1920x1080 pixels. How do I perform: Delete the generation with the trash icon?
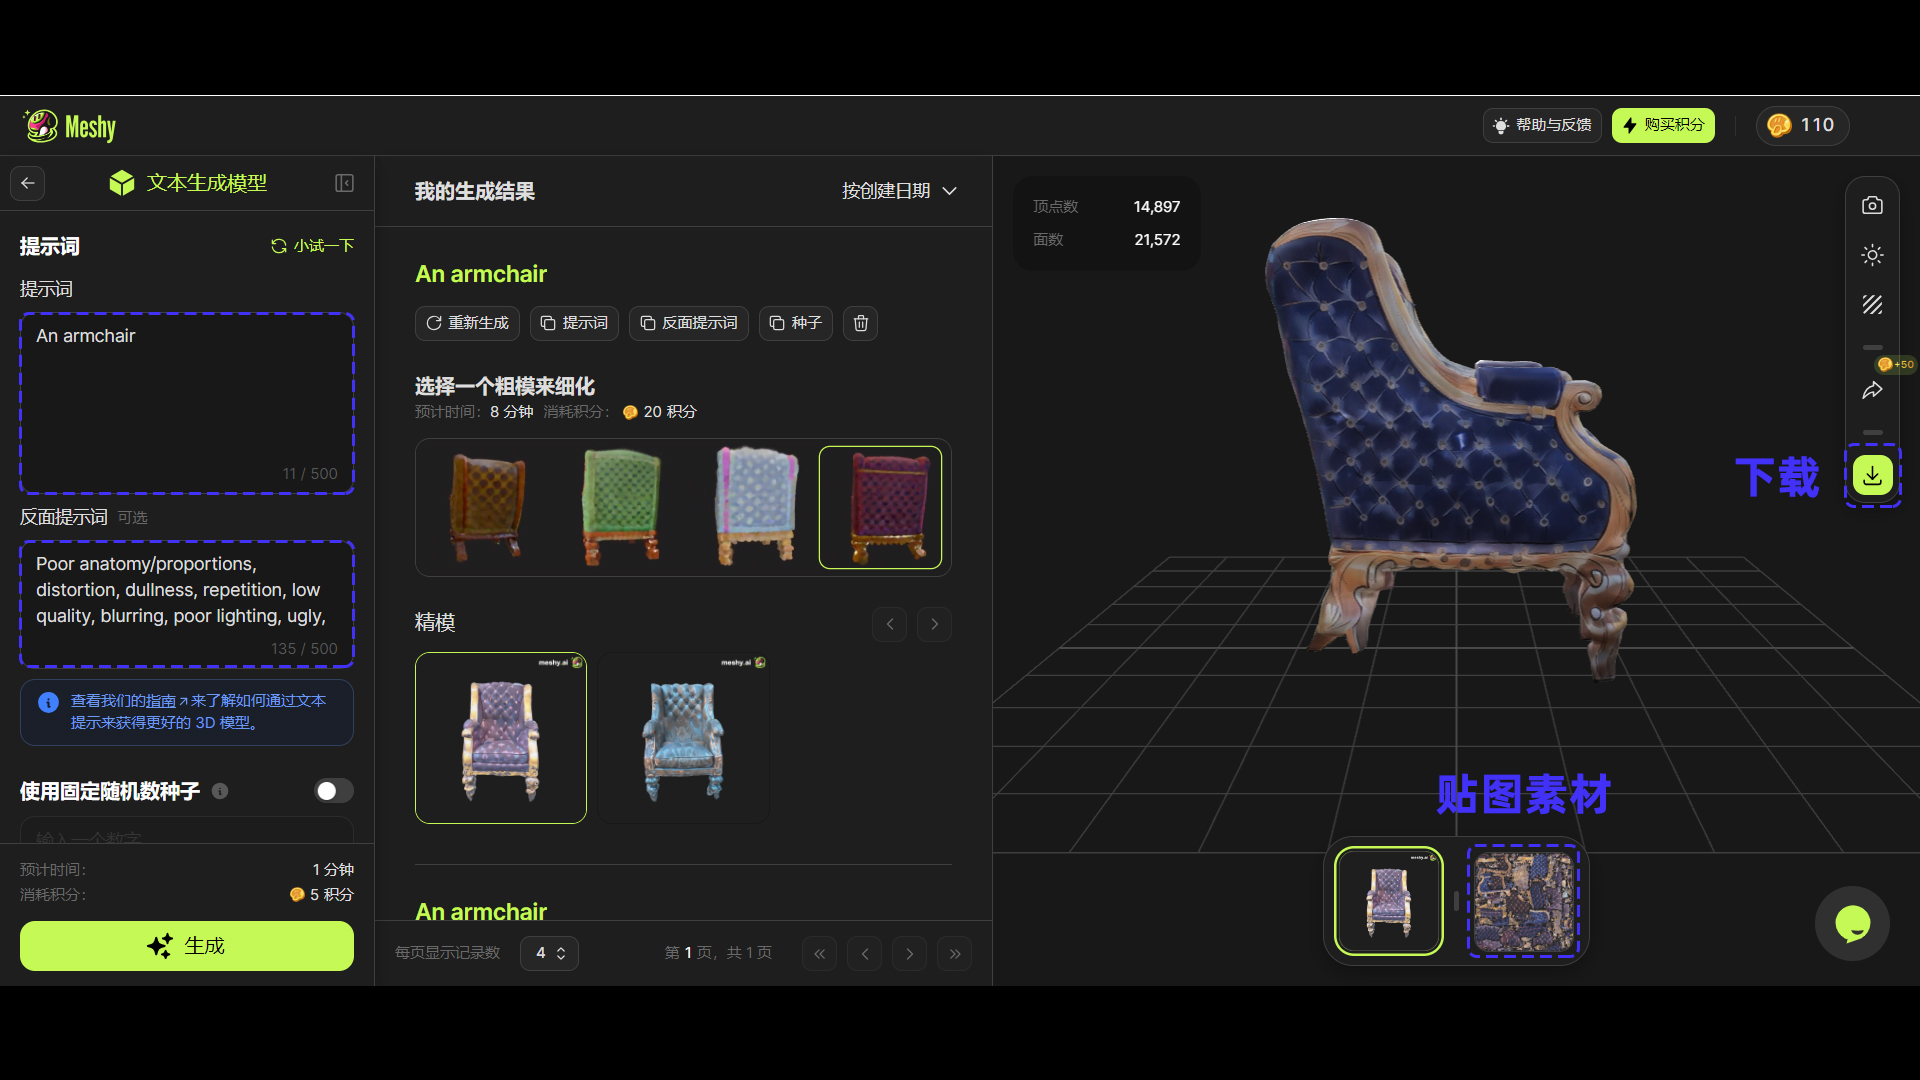click(859, 323)
